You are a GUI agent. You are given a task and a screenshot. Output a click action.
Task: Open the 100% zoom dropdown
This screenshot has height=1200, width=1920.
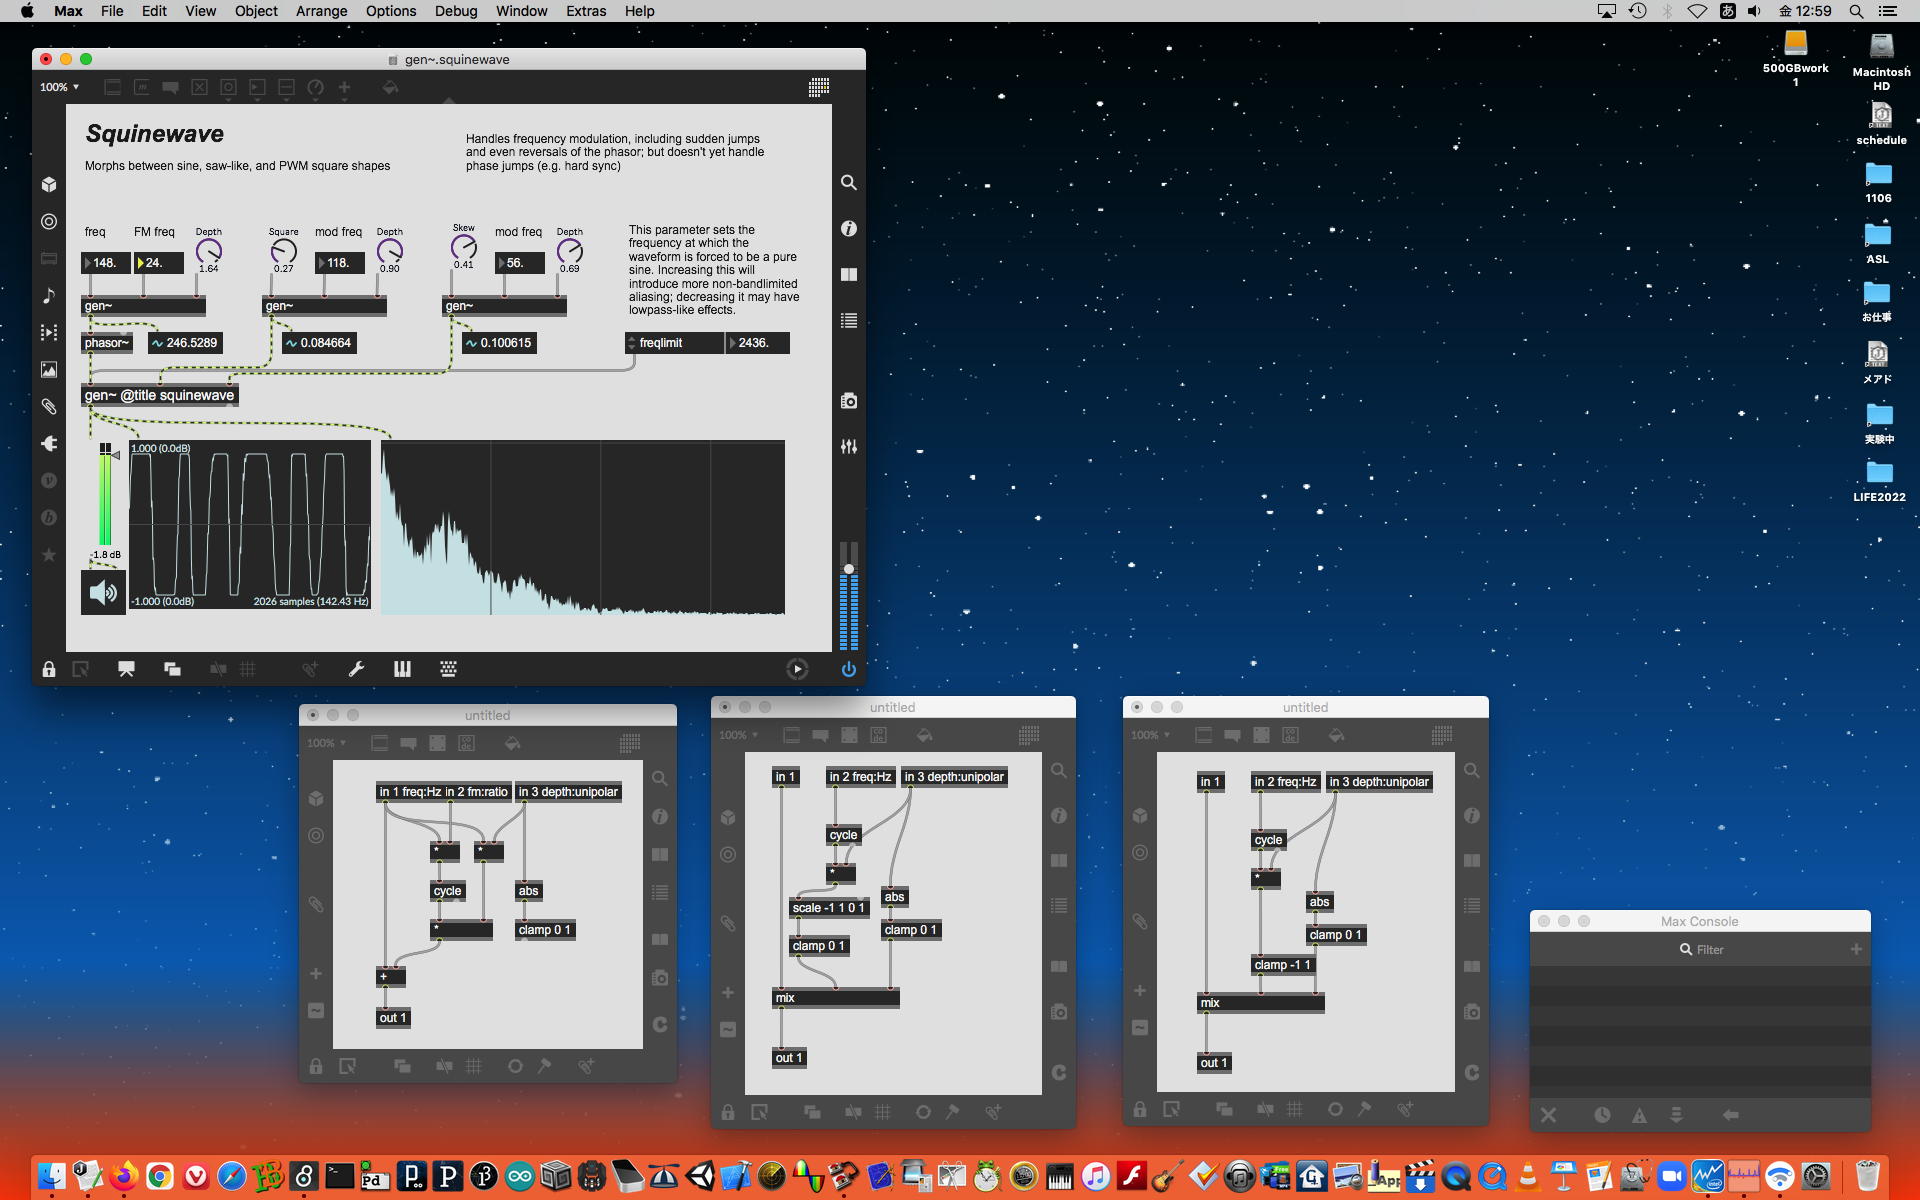coord(59,87)
